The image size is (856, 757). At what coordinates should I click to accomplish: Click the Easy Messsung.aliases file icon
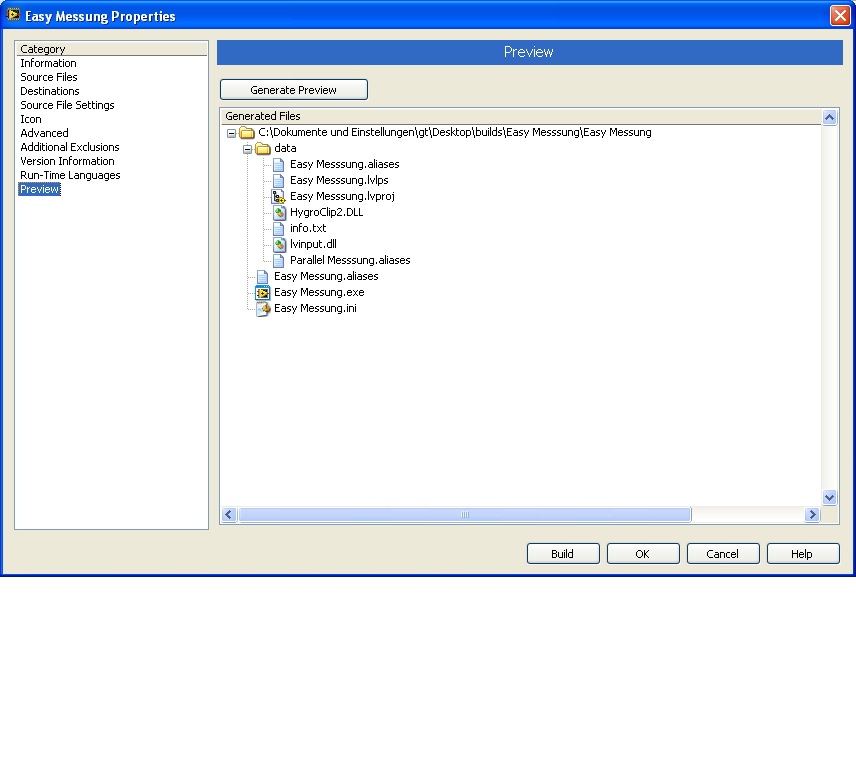[x=278, y=164]
